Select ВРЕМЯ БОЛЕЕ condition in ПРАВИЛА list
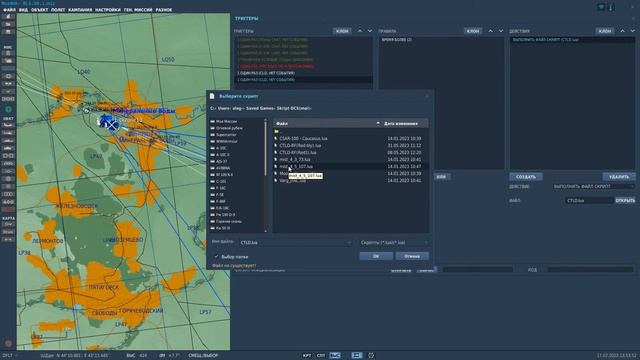This screenshot has height=360, width=640. click(396, 40)
